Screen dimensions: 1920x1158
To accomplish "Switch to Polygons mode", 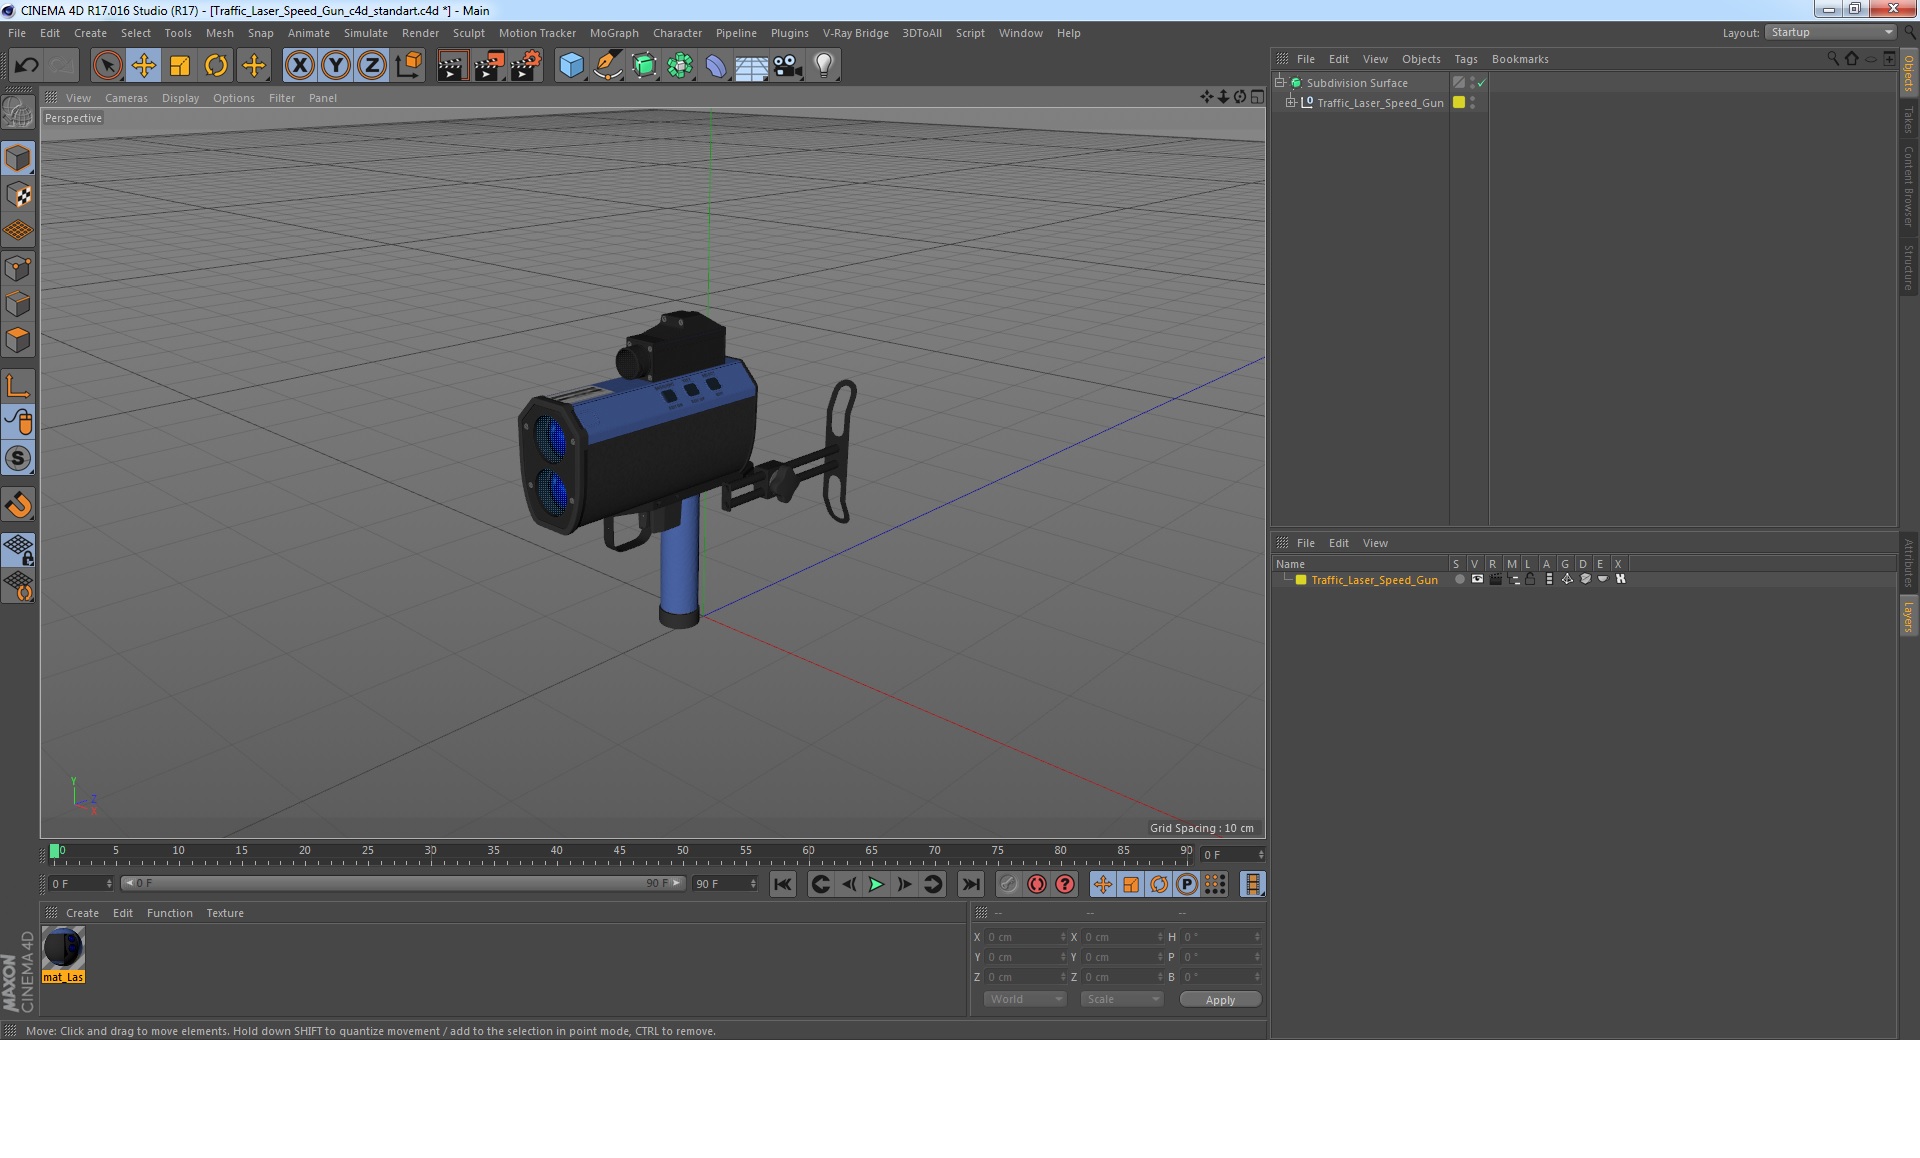I will 18,341.
